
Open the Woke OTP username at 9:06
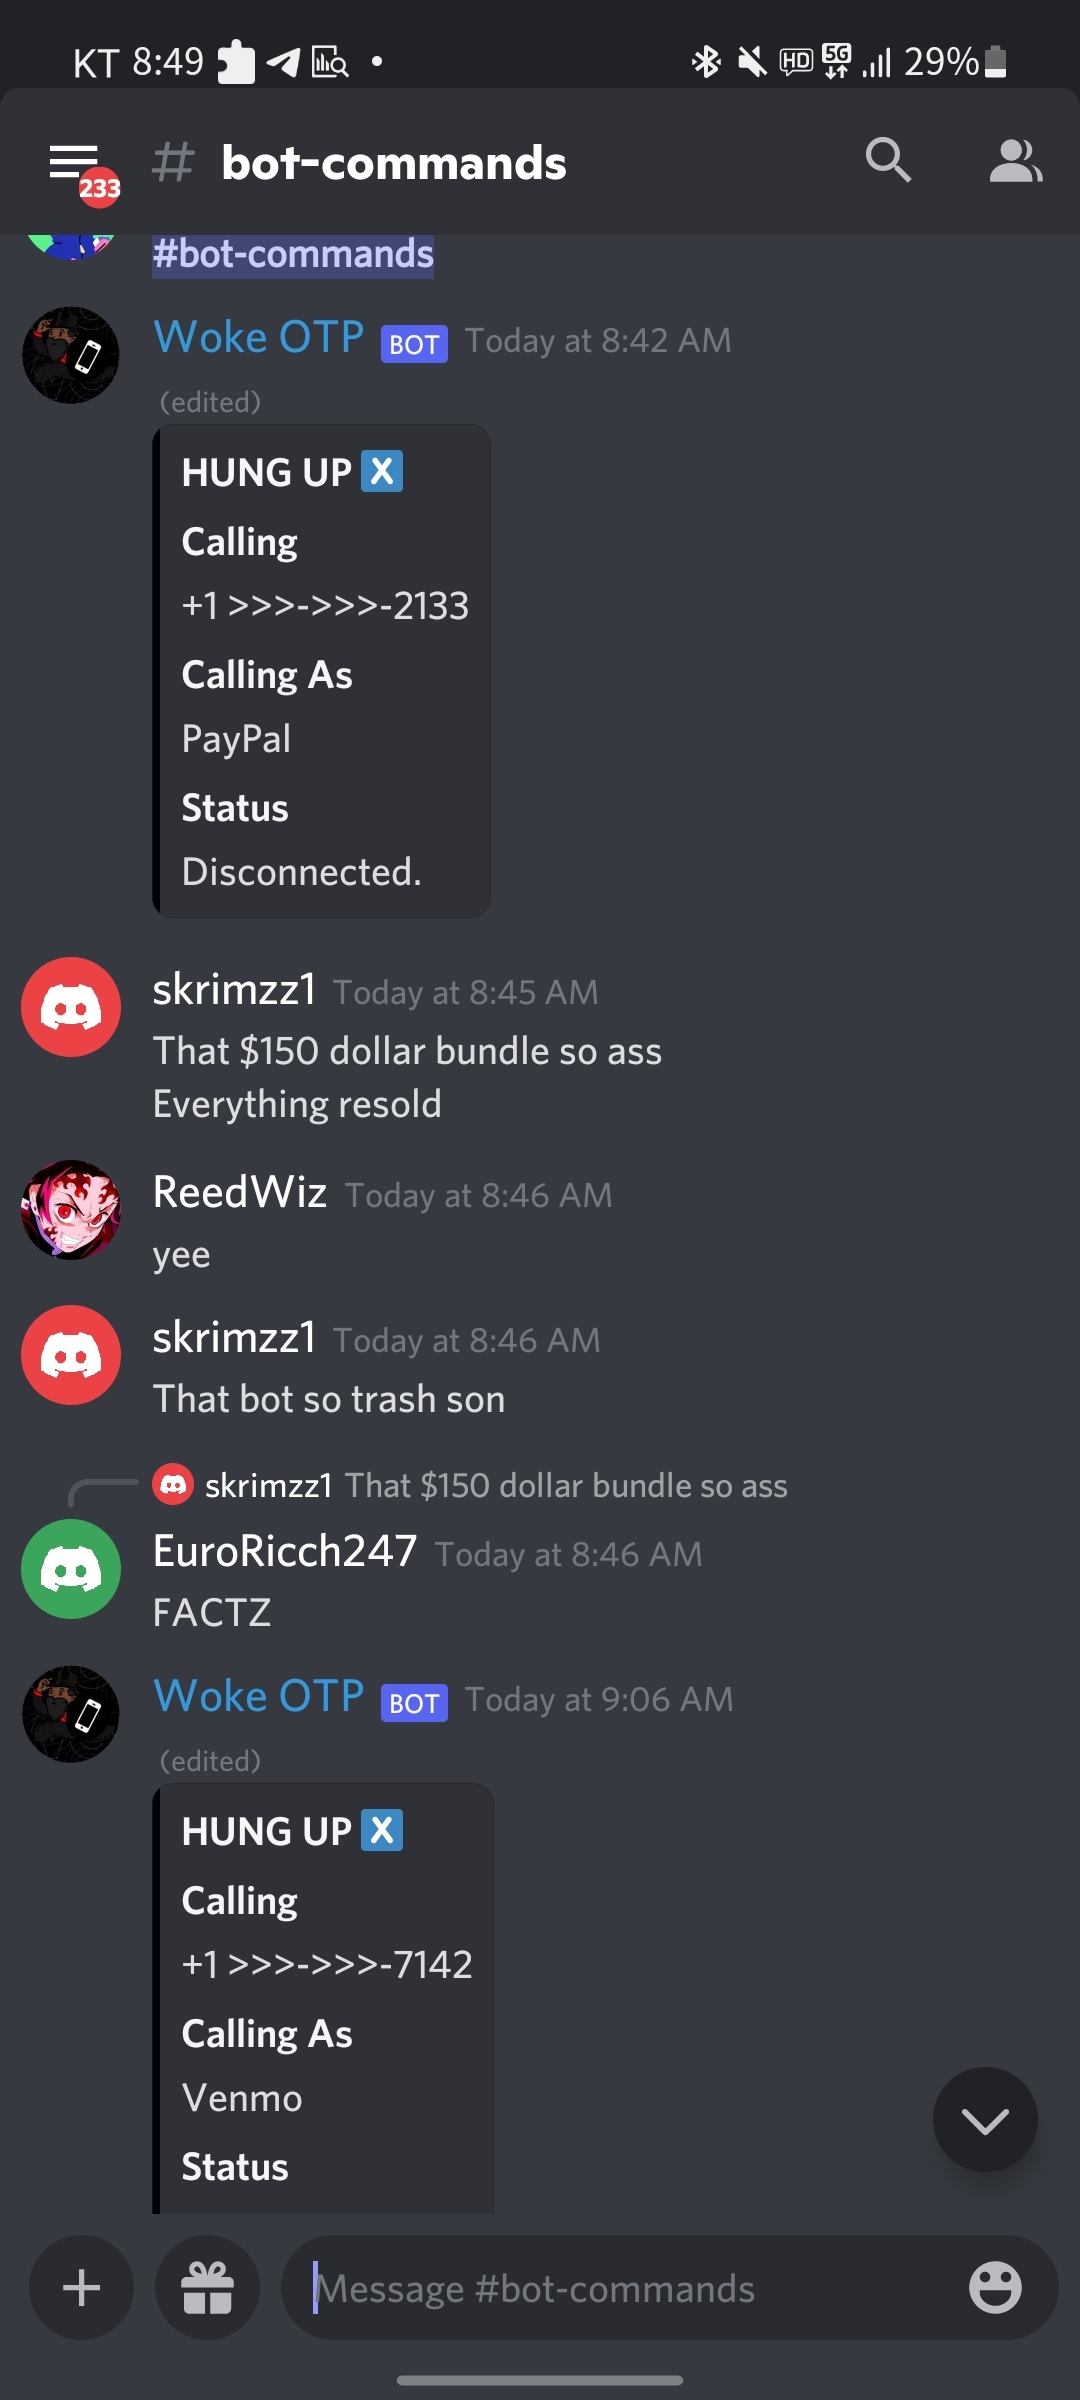[259, 1696]
